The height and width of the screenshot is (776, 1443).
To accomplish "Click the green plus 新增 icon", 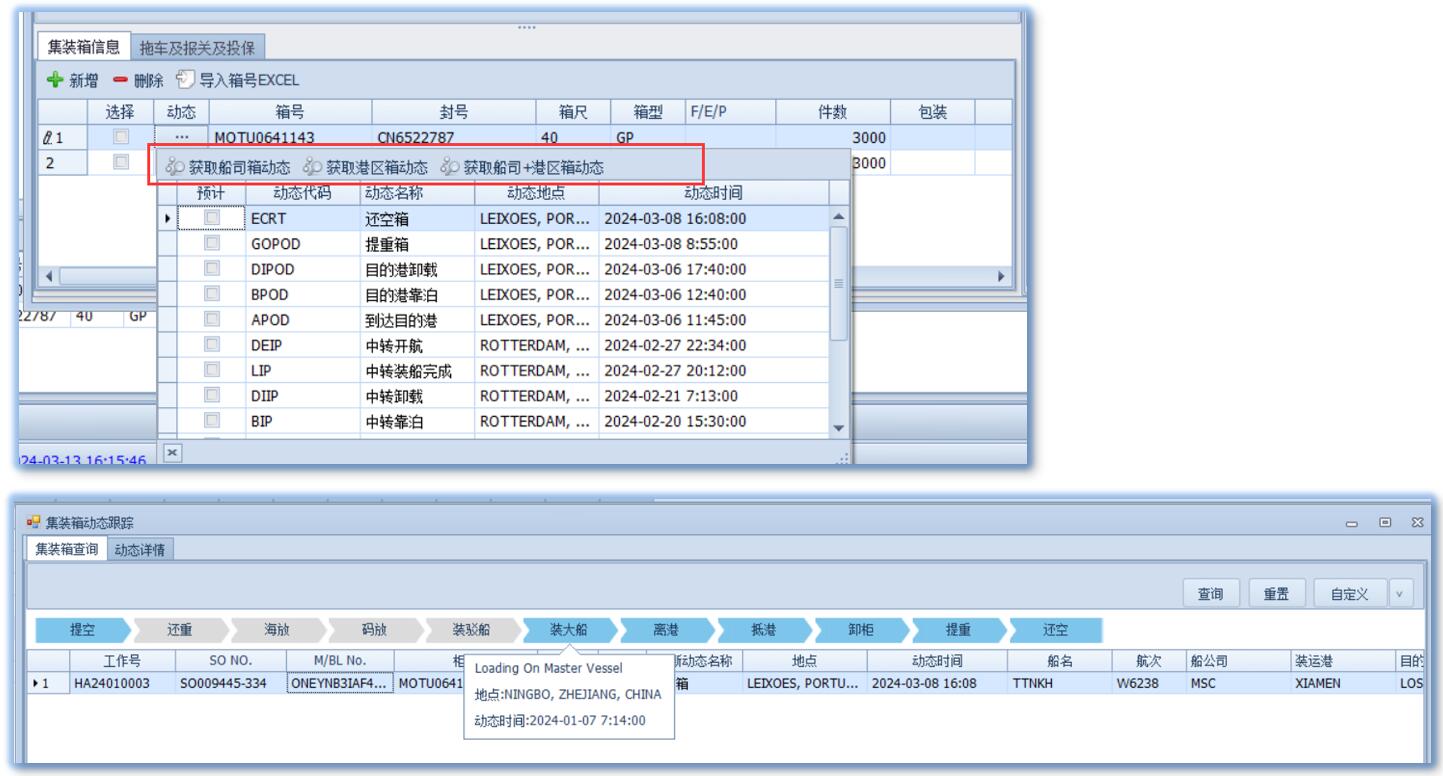I will [x=55, y=80].
